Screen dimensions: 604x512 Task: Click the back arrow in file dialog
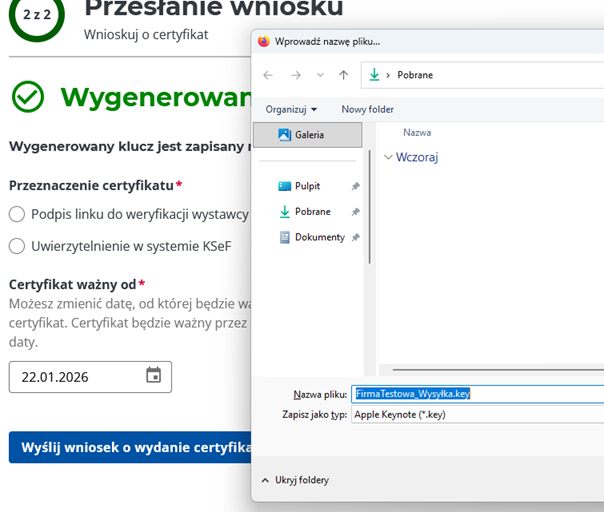tap(268, 75)
